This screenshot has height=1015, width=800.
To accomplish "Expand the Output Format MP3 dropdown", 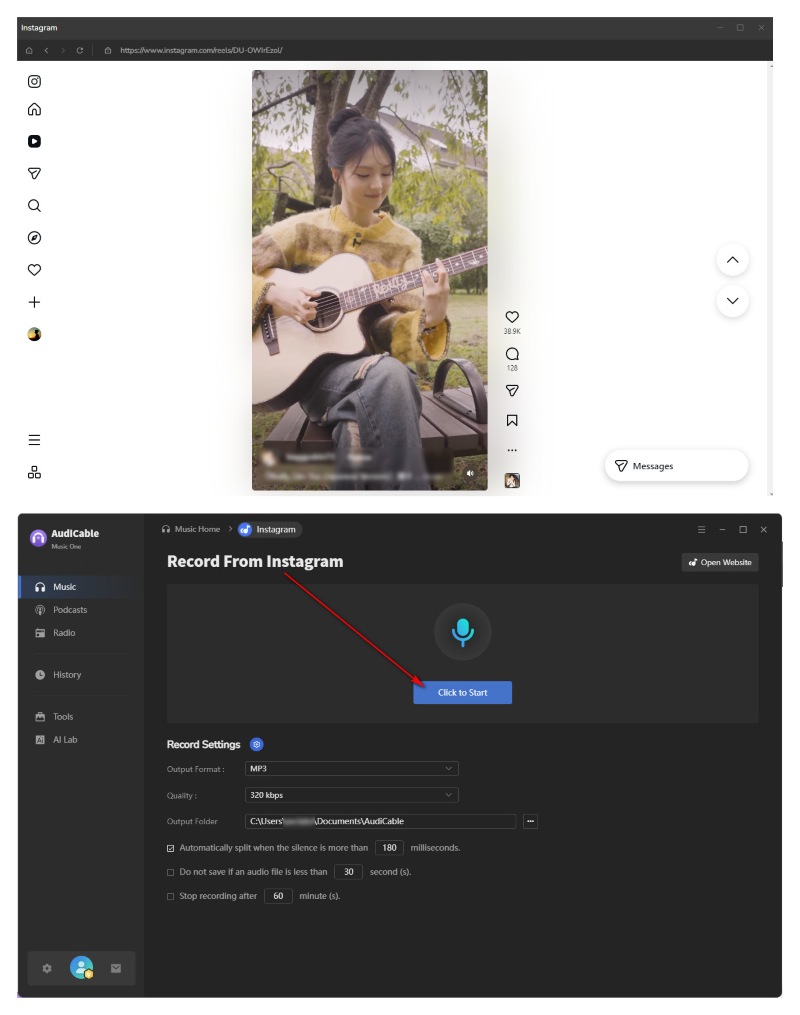I will pos(351,769).
